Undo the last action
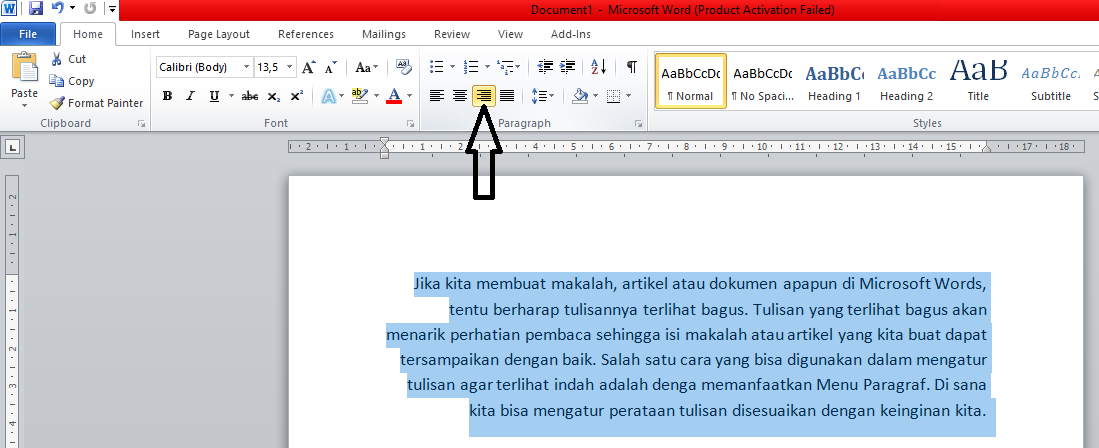The width and height of the screenshot is (1099, 448). [x=57, y=9]
